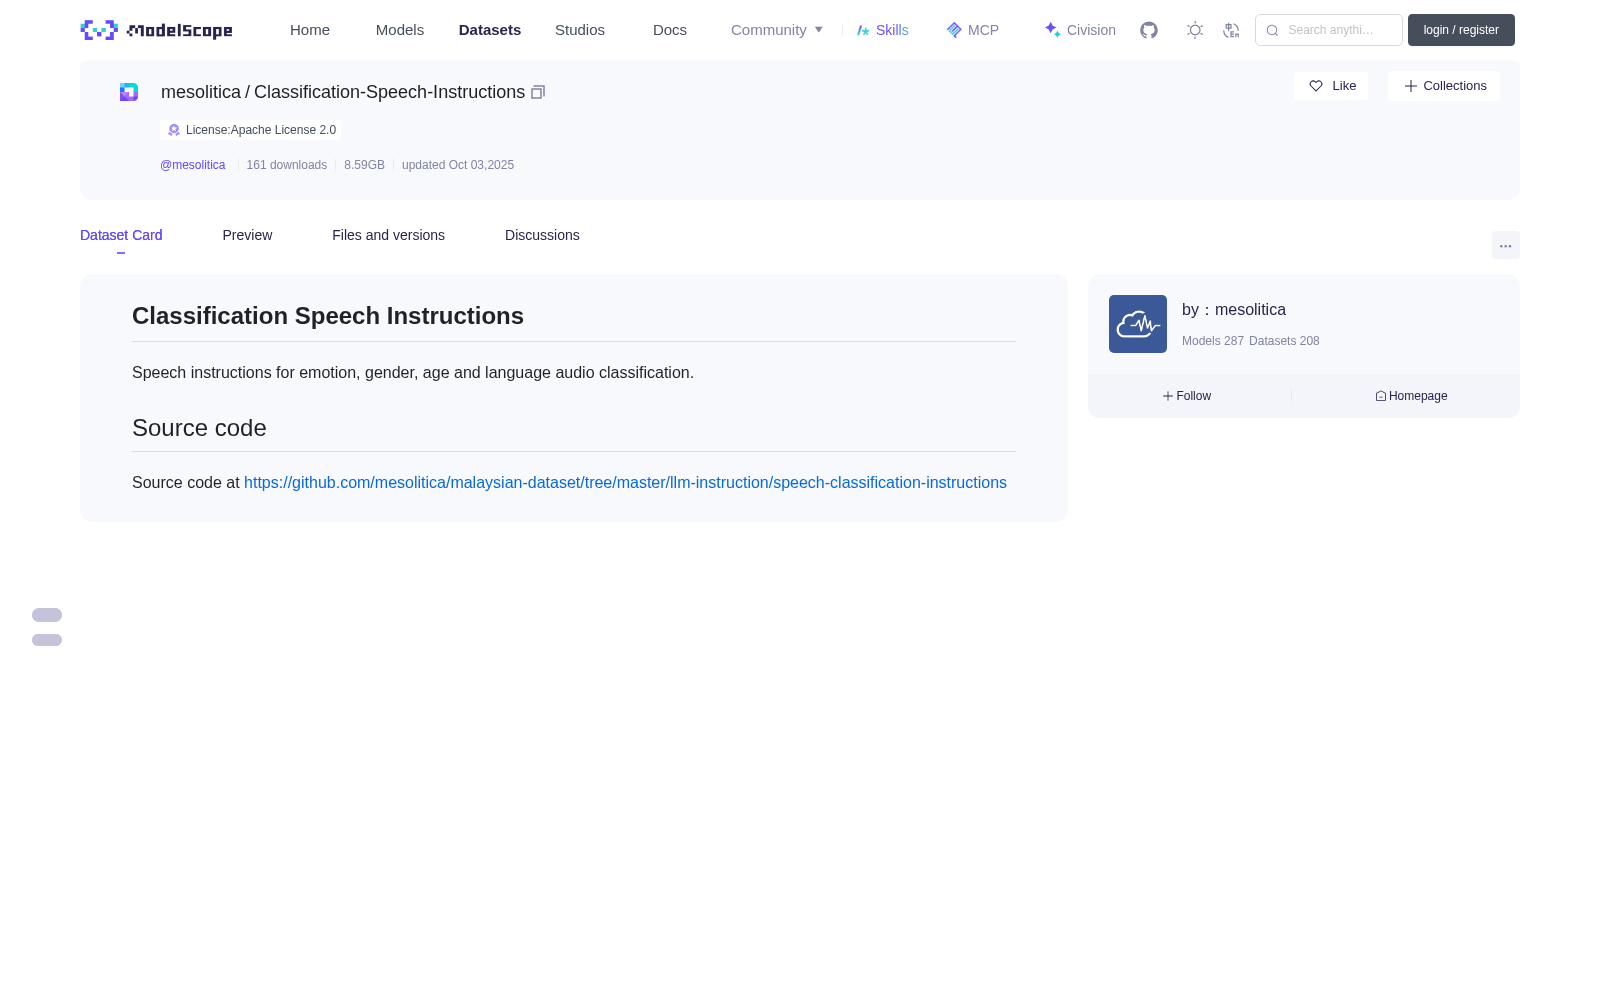Viewport: 1600px width, 1000px height.
Task: Click the 'Source code' heading
Action: point(199,428)
